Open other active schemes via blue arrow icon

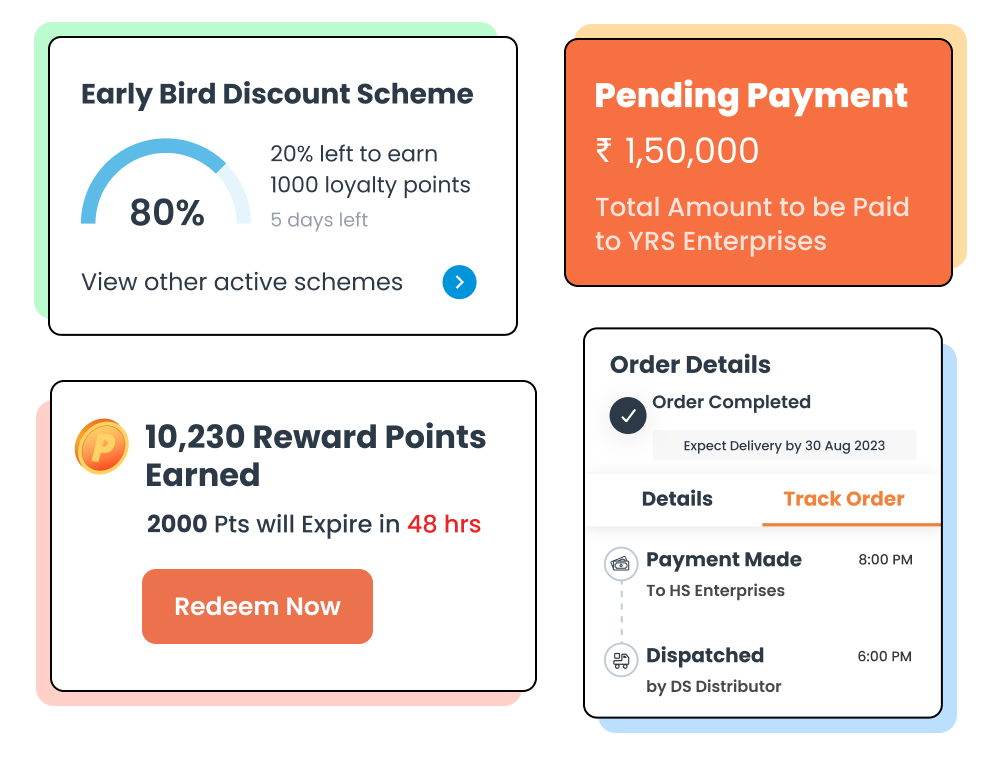[x=459, y=282]
